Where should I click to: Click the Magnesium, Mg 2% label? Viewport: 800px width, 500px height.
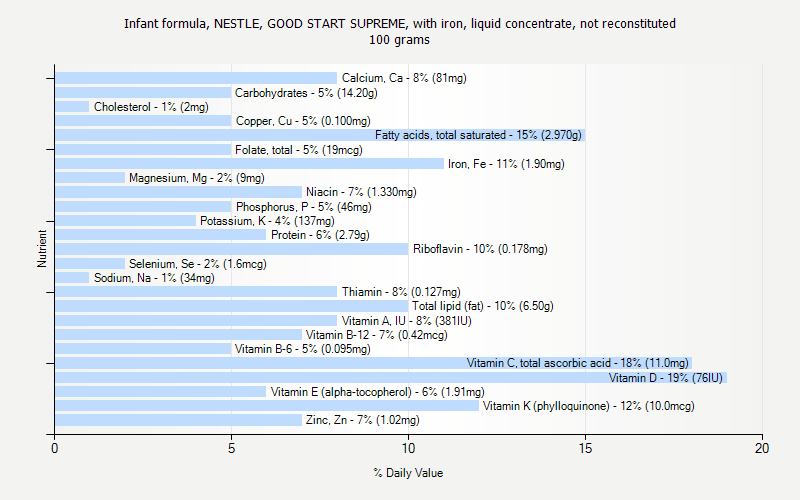coord(196,178)
